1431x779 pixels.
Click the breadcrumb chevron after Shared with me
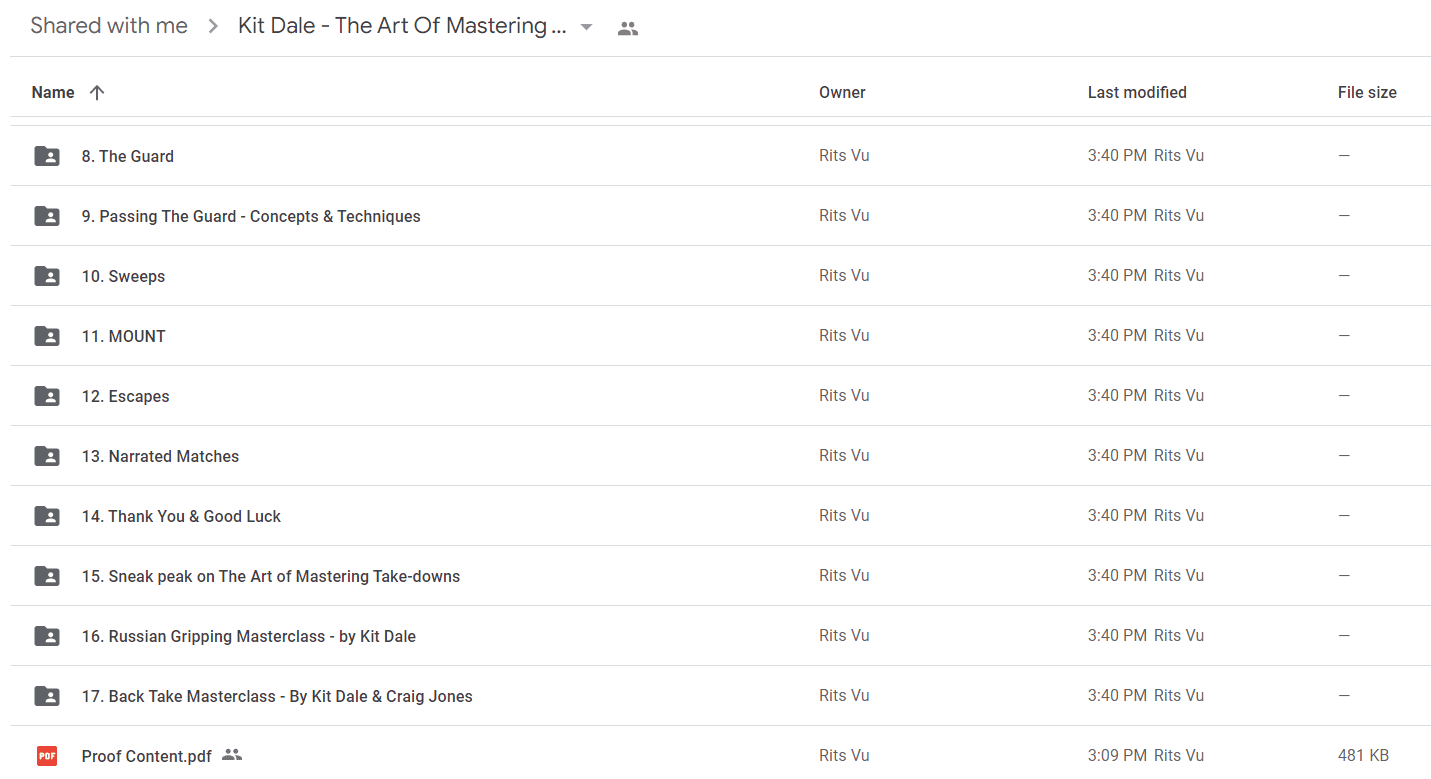tap(213, 27)
